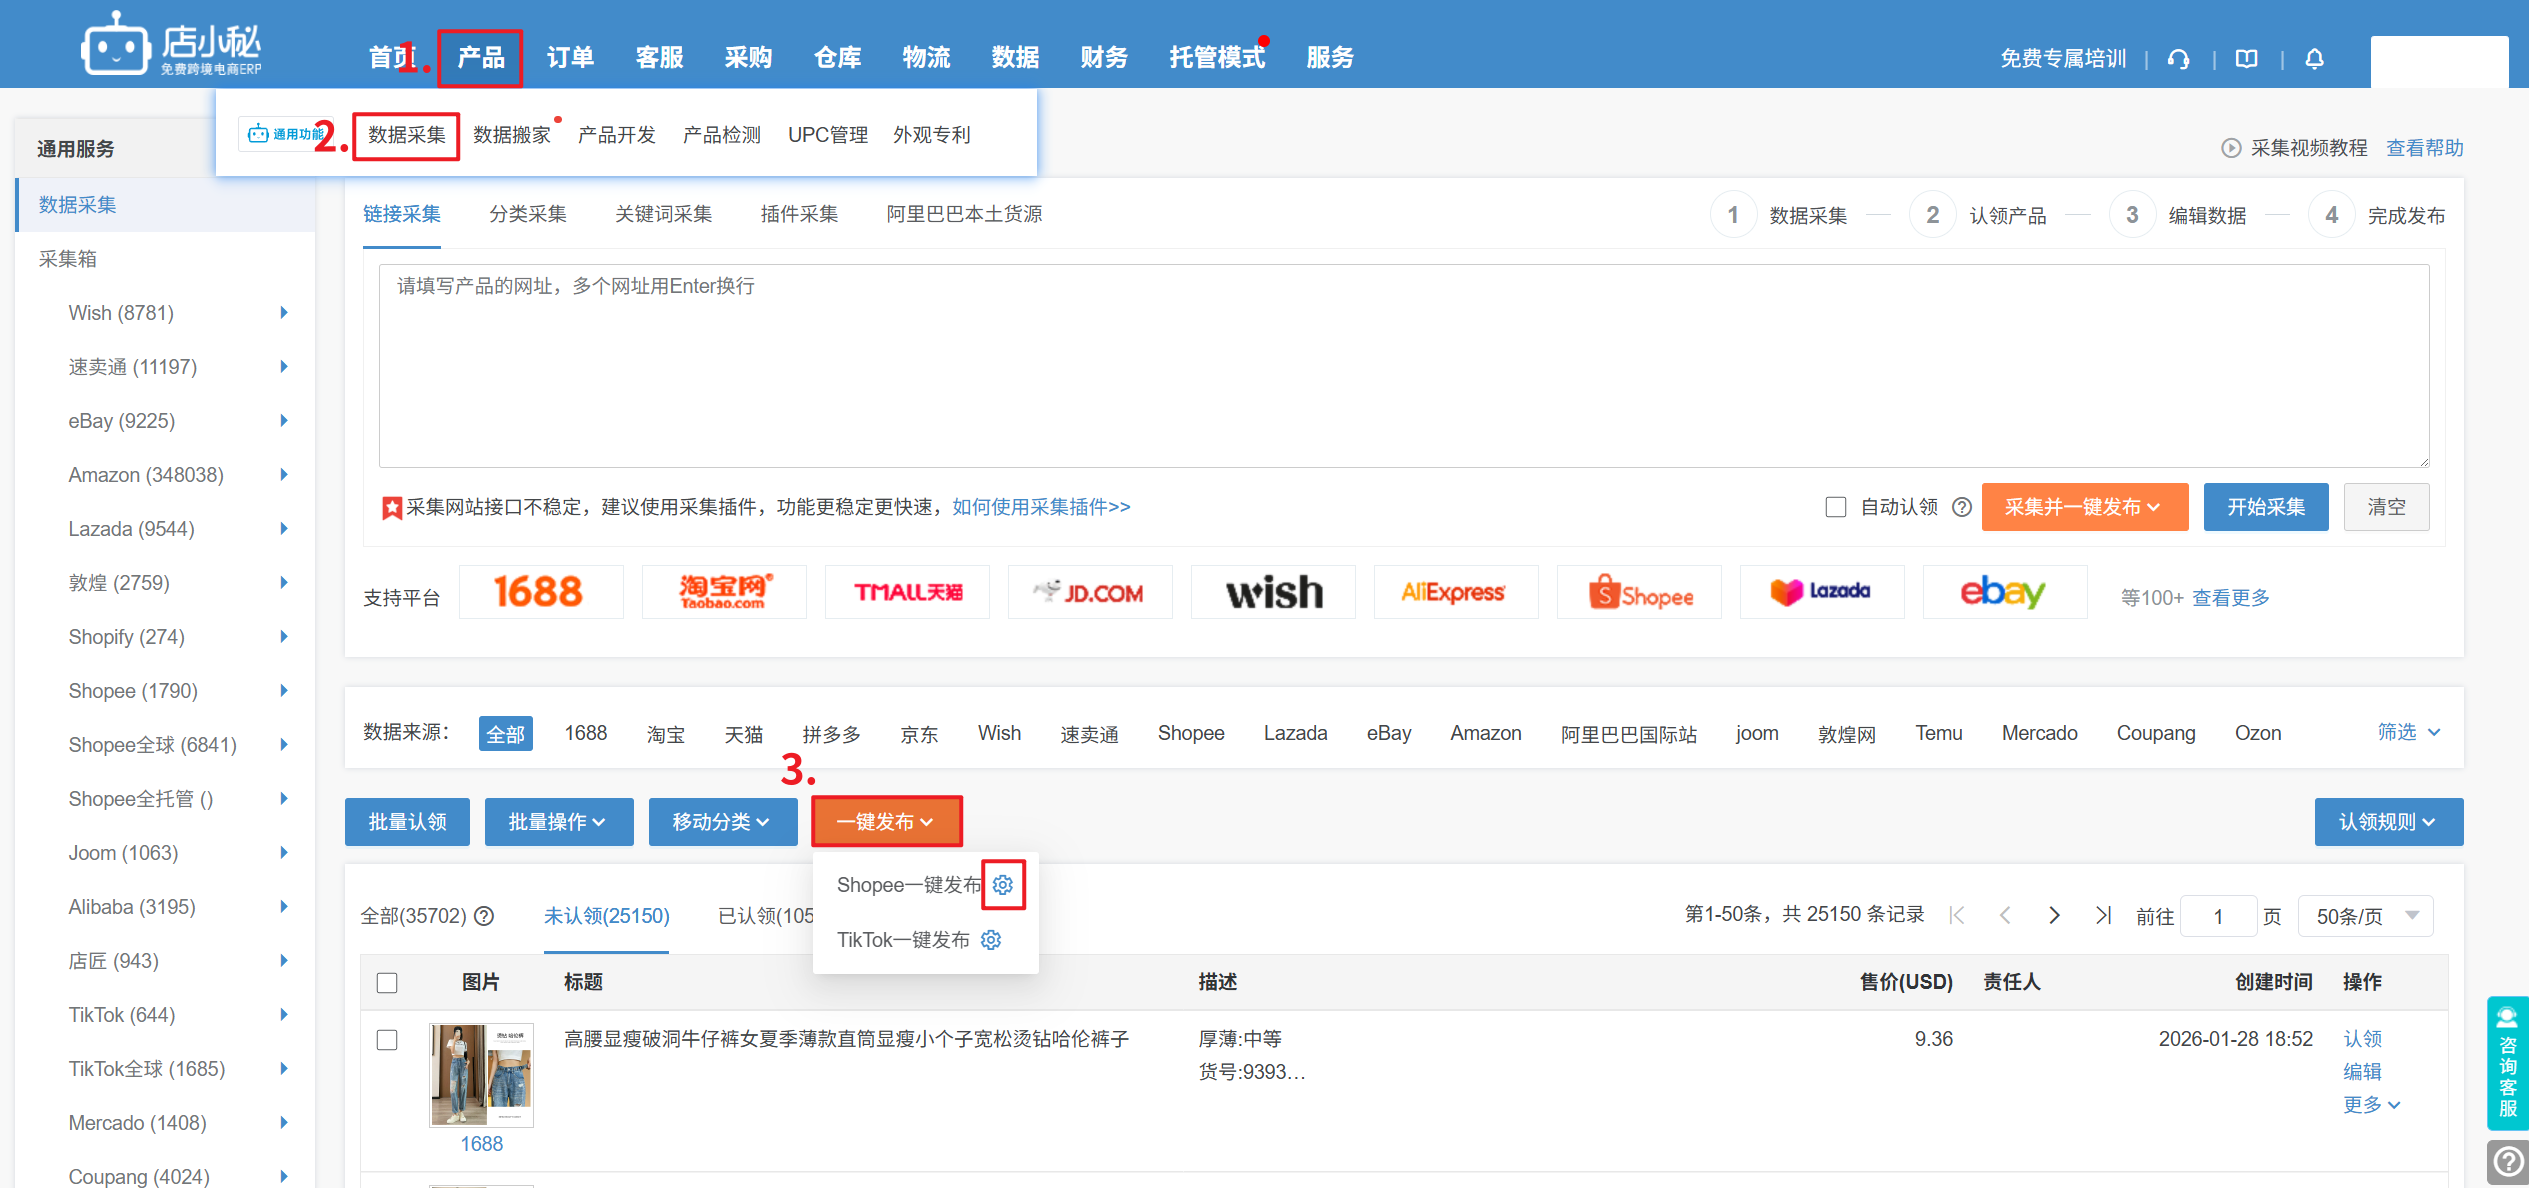
Task: Click the product URL text area
Action: 1403,365
